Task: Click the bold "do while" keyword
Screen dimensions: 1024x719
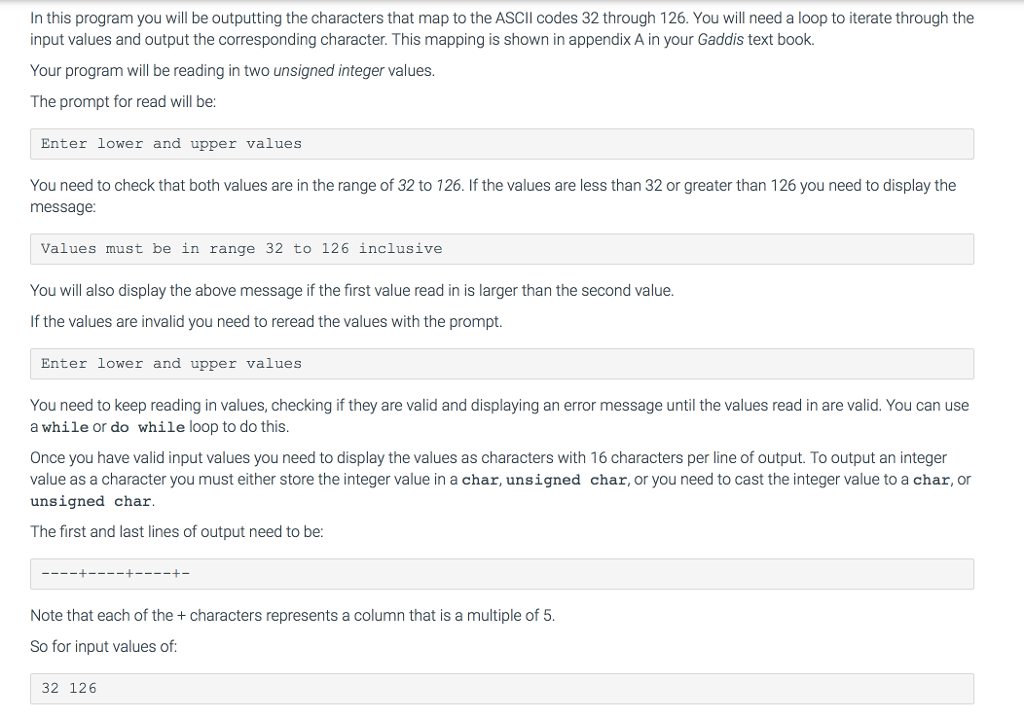Action: 148,427
